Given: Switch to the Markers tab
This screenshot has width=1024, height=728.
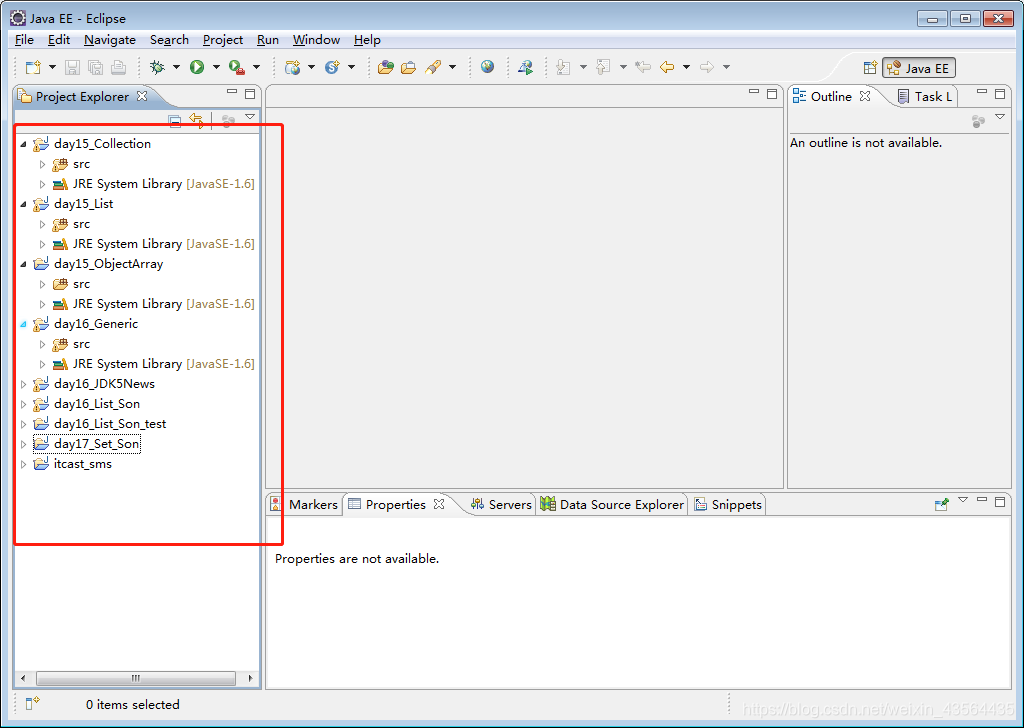Looking at the screenshot, I should coord(304,504).
